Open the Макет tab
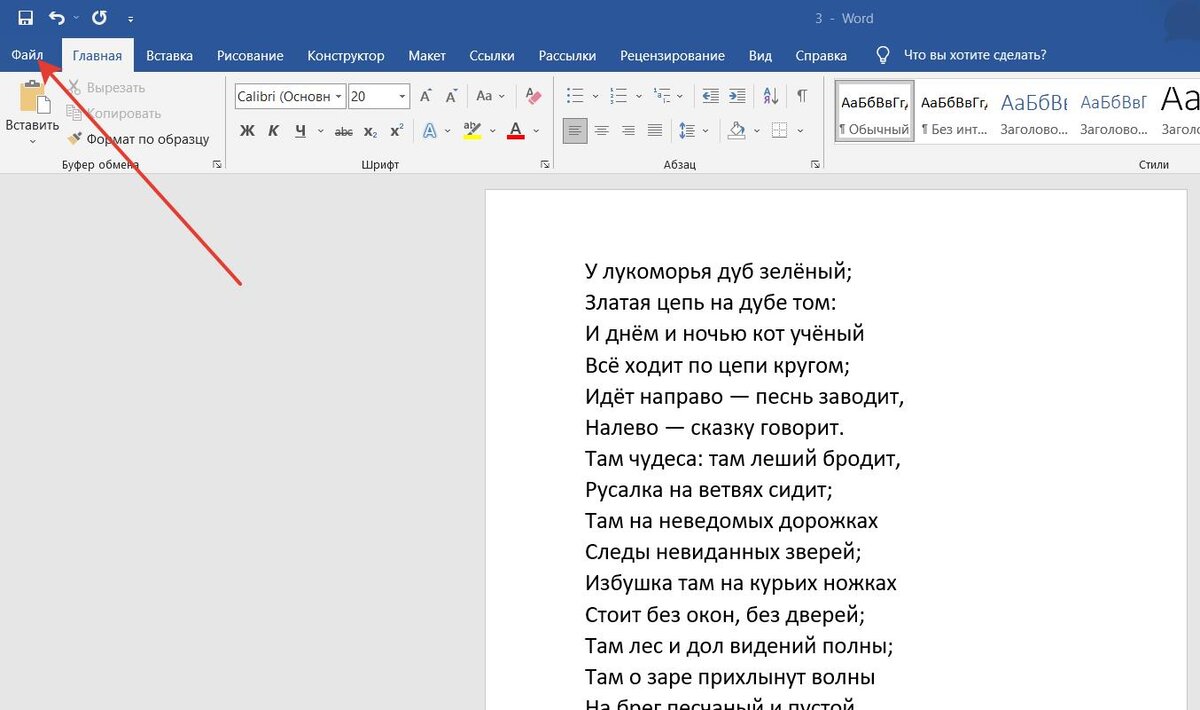The width and height of the screenshot is (1200, 710). click(x=427, y=56)
